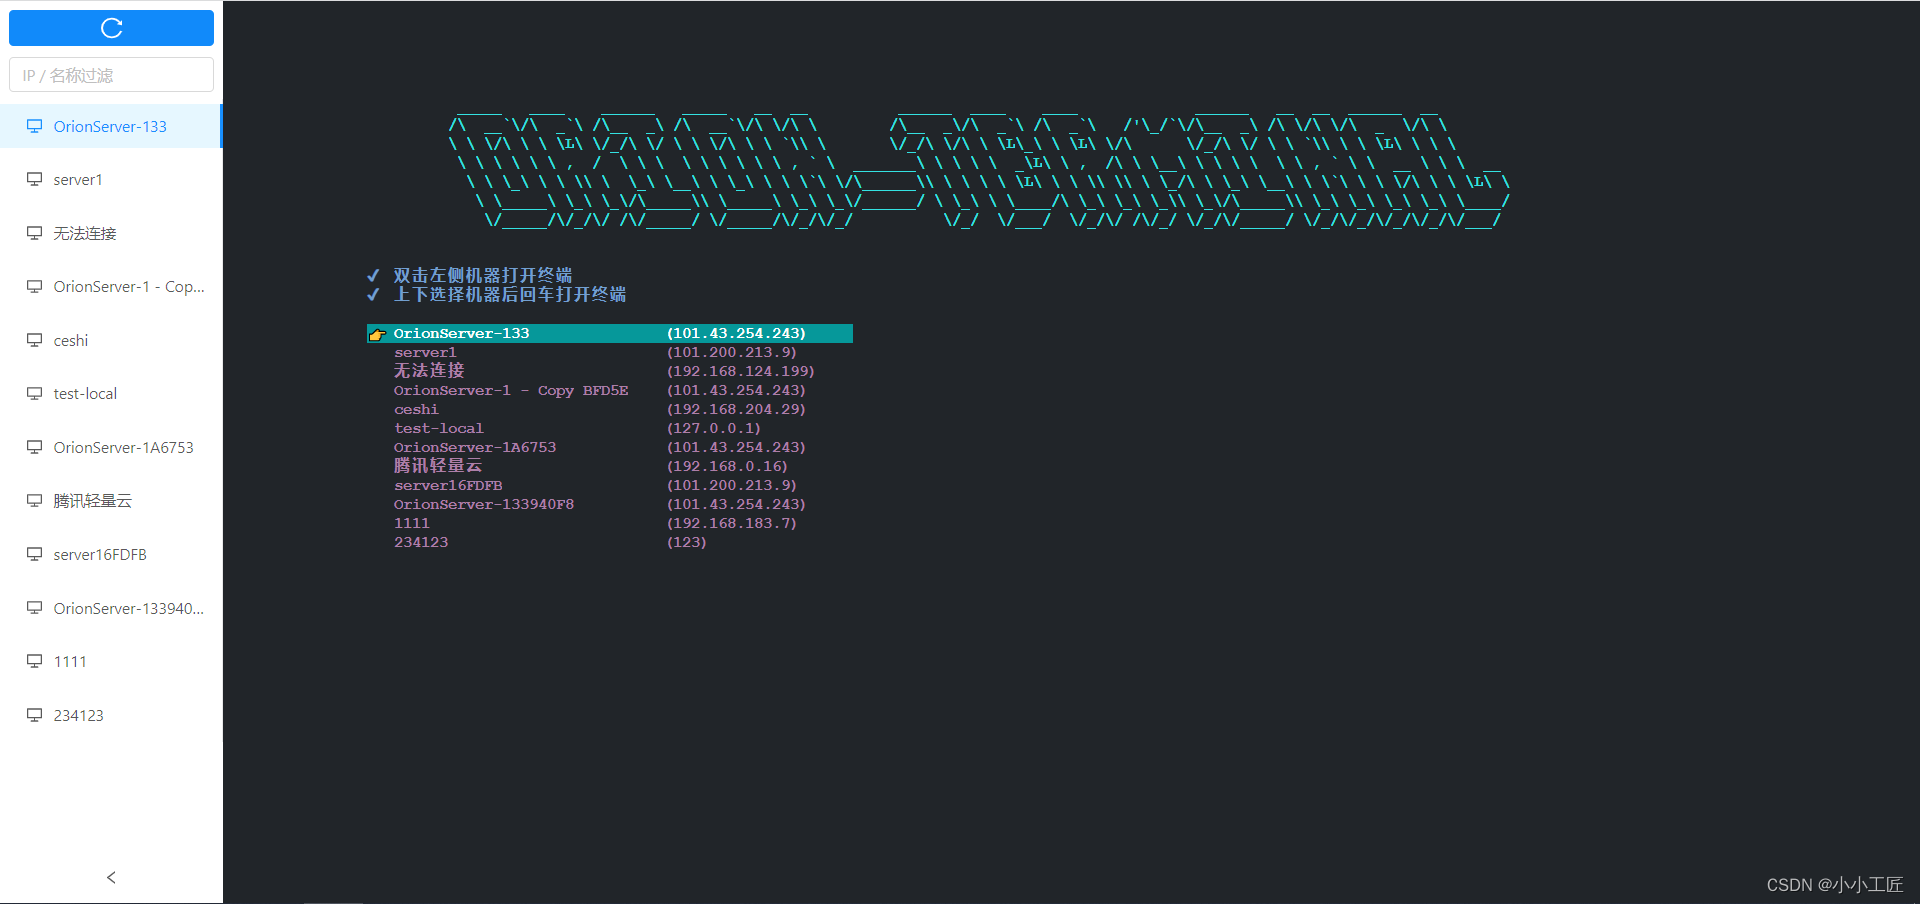The height and width of the screenshot is (904, 1920).
Task: Refresh the server list
Action: point(110,27)
